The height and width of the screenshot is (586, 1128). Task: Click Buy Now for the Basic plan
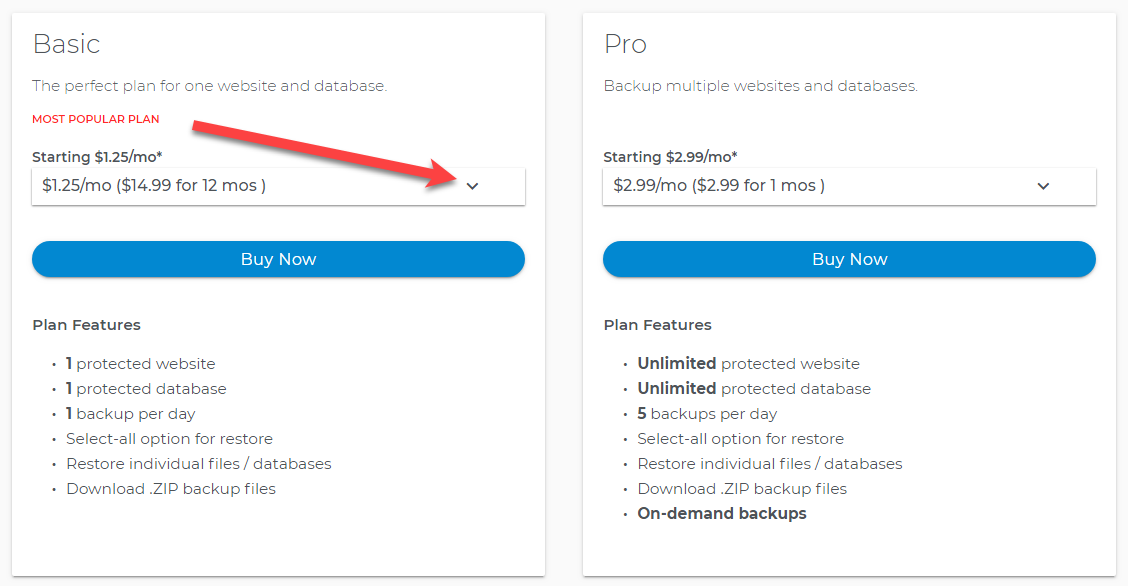pos(278,259)
